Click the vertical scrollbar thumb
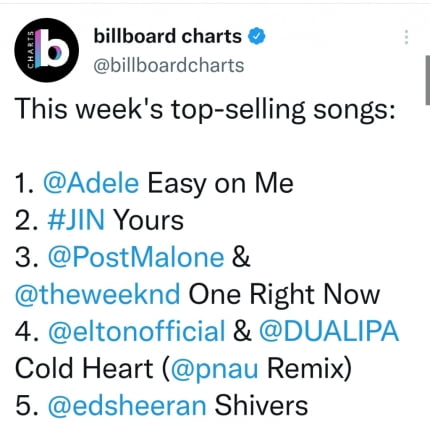This screenshot has width=430, height=427. click(x=428, y=80)
